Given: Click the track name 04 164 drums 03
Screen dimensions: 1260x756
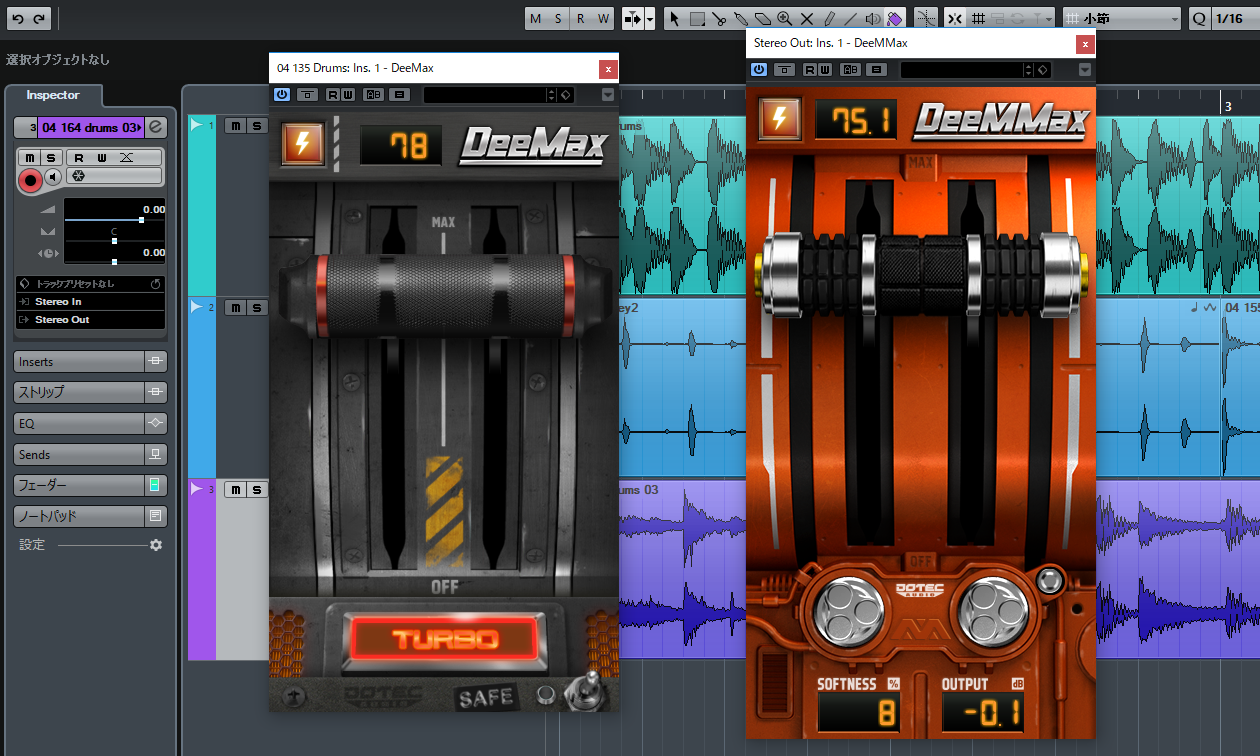Looking at the screenshot, I should click(90, 127).
